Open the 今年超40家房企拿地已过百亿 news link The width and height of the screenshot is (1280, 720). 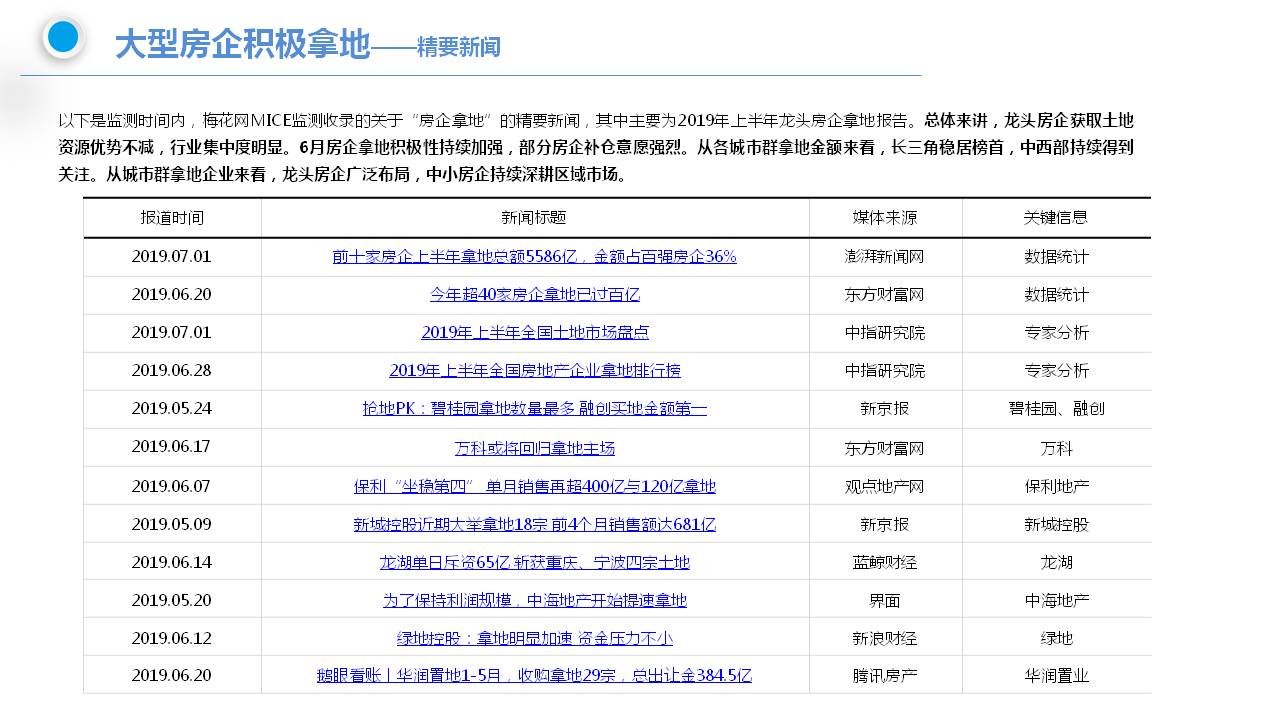pos(534,295)
